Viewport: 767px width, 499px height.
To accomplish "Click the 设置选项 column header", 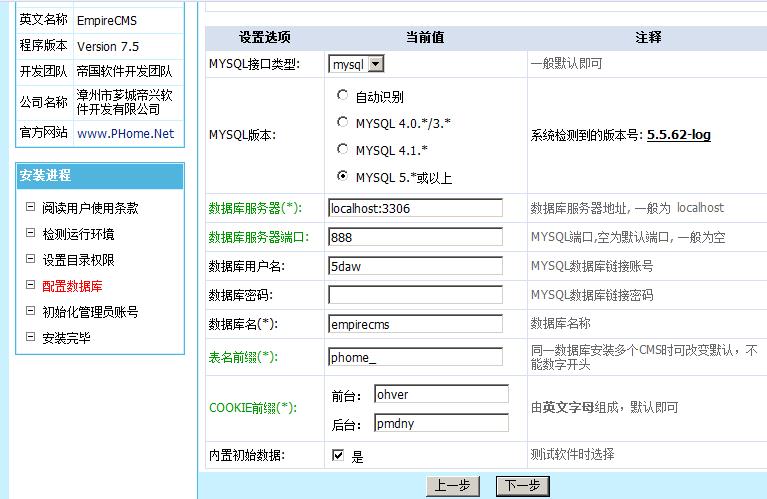I will 265,37.
